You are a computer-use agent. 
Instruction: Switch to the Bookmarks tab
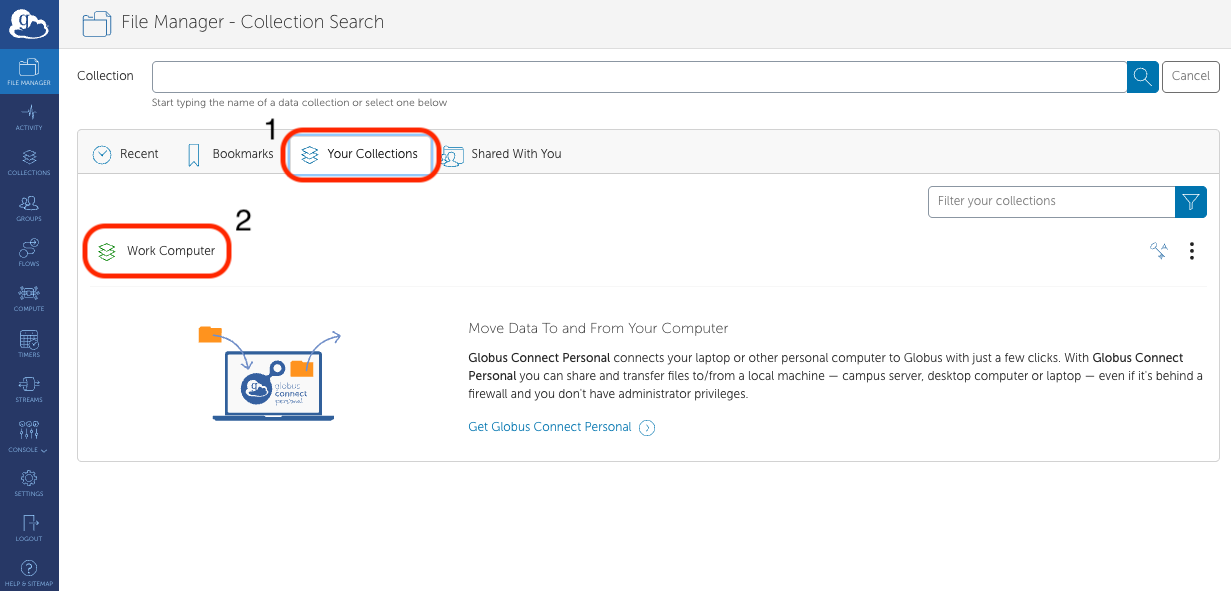pyautogui.click(x=230, y=154)
